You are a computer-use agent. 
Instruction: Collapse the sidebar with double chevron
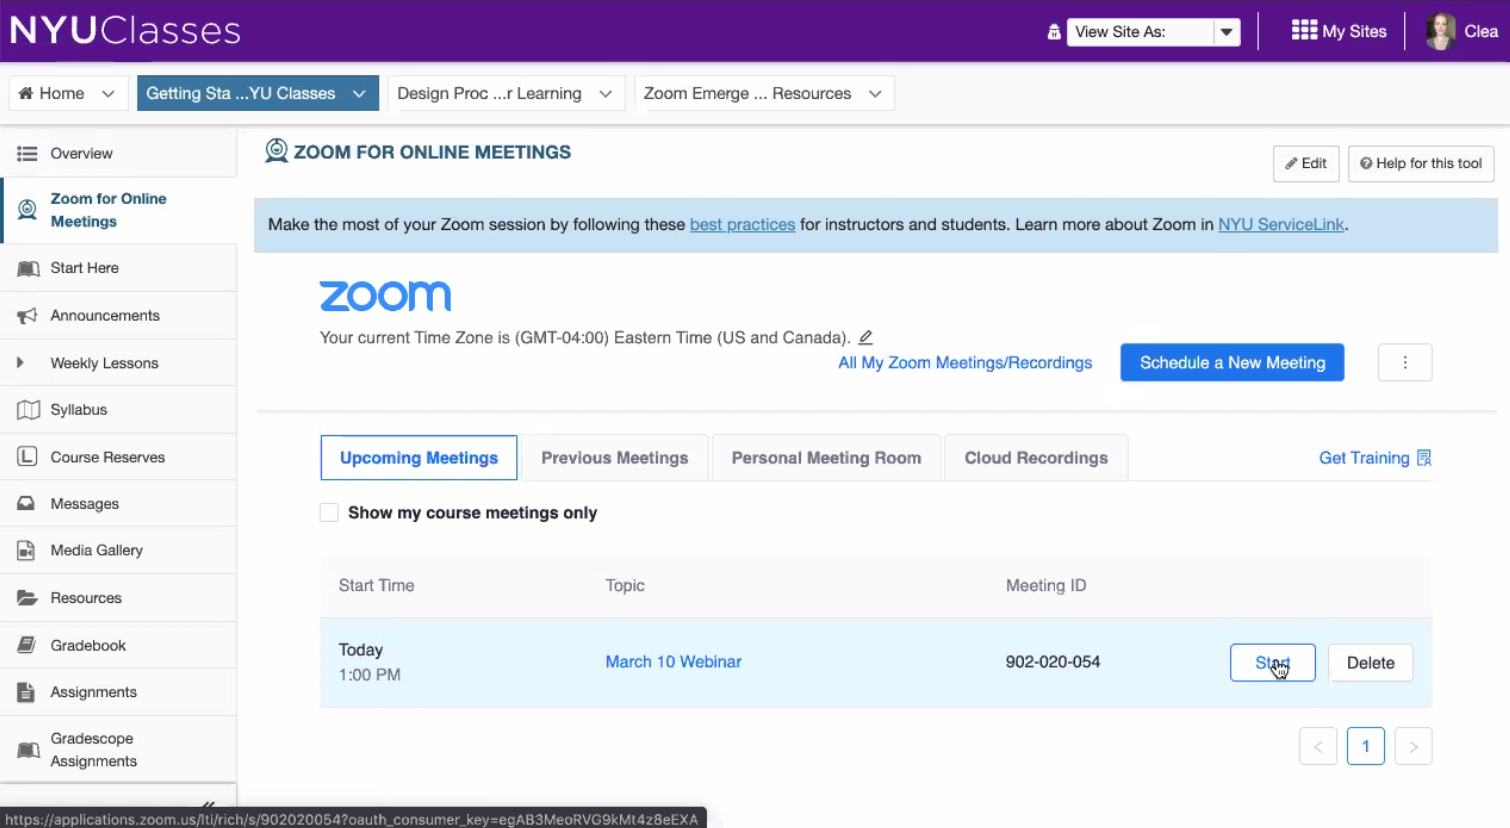point(207,804)
